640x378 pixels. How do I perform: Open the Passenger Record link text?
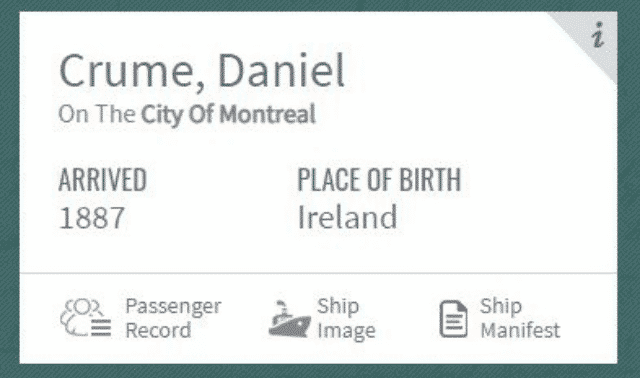point(173,318)
